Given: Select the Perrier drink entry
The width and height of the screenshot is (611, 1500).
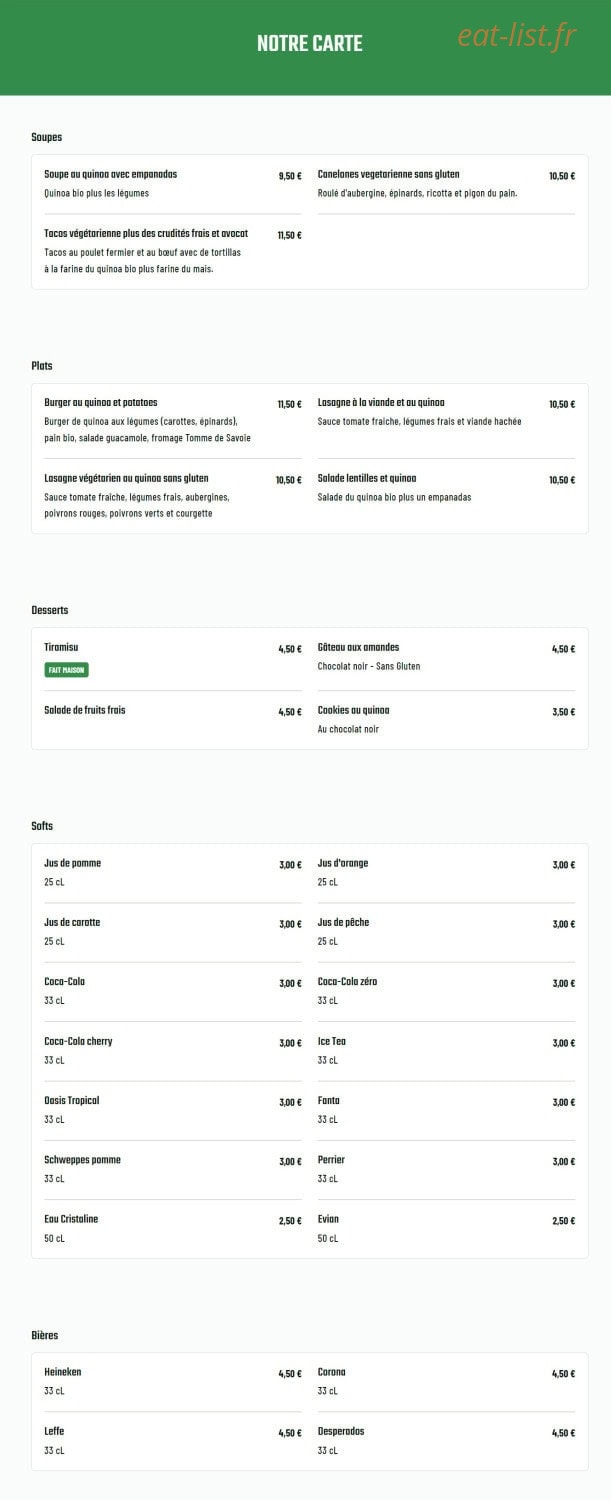Looking at the screenshot, I should click(x=446, y=1169).
